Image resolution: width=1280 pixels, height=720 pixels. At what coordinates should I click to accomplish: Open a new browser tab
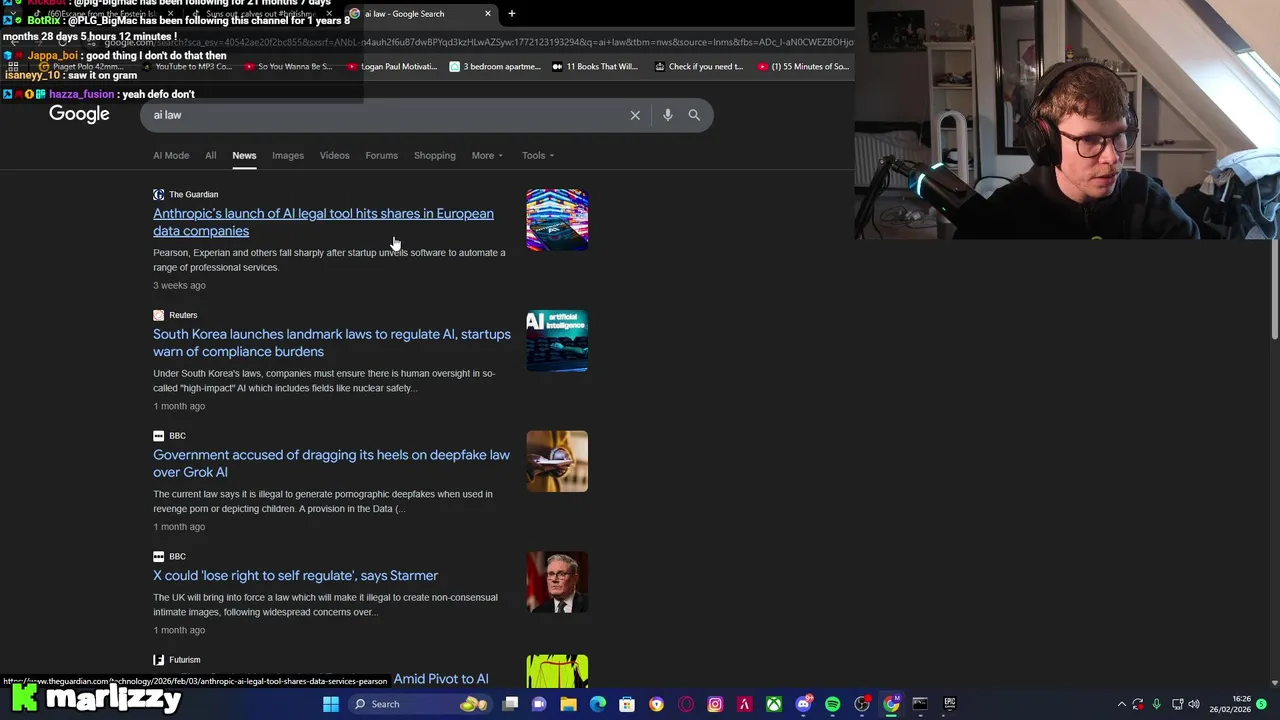click(x=511, y=14)
